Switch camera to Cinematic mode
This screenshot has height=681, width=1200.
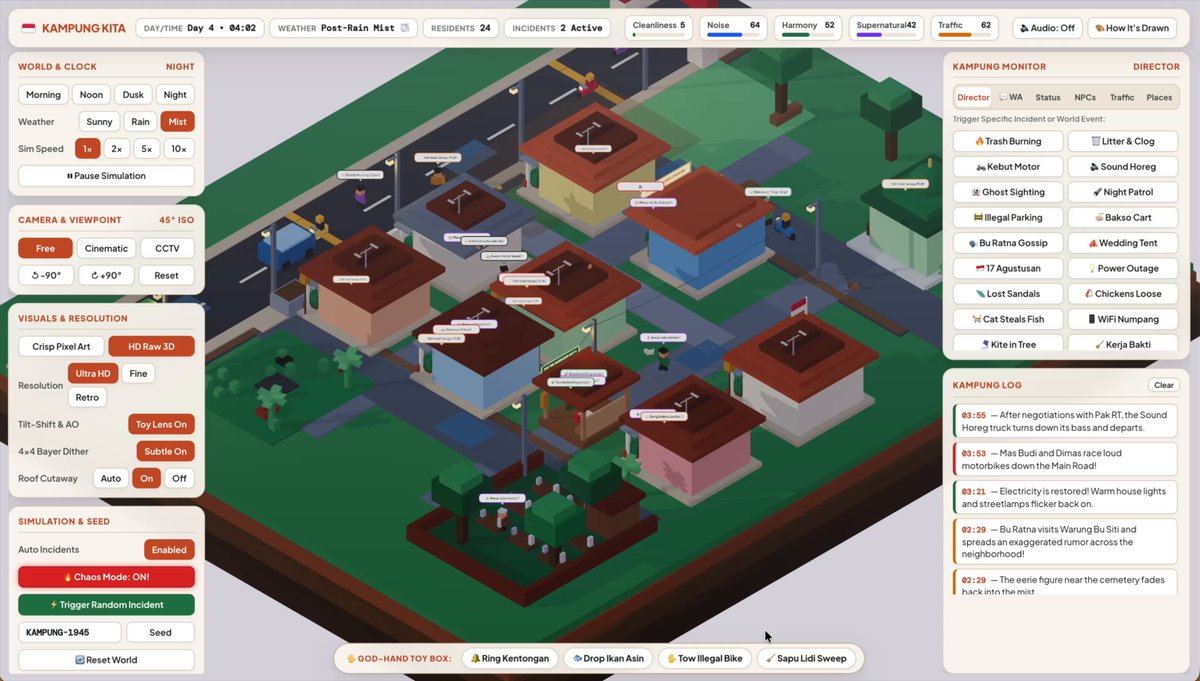click(x=106, y=248)
